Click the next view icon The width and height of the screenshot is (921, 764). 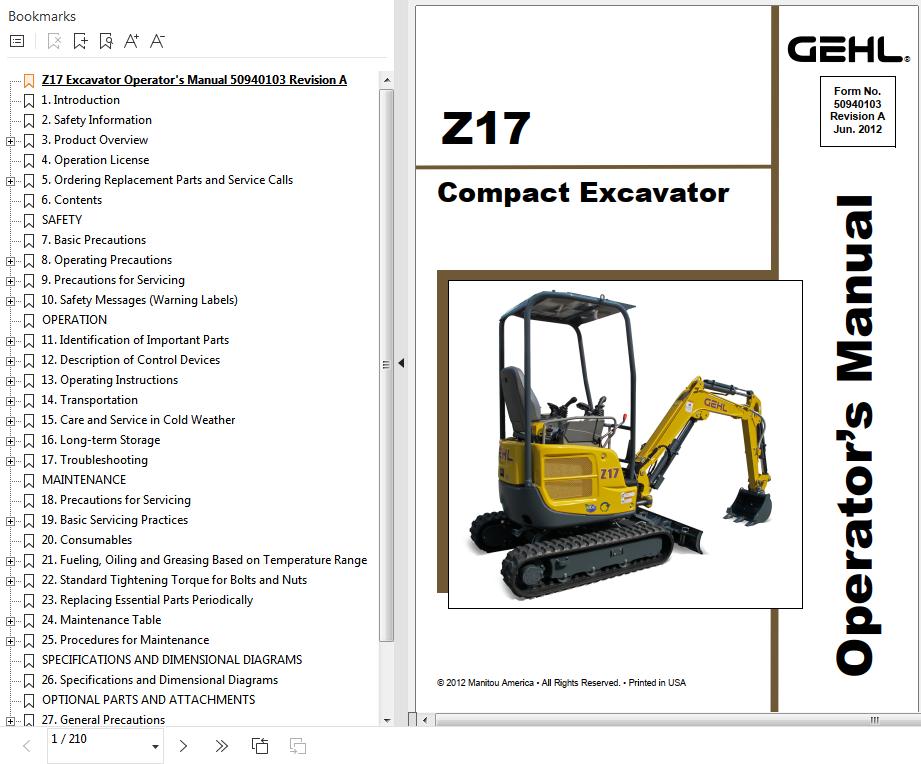(x=298, y=746)
